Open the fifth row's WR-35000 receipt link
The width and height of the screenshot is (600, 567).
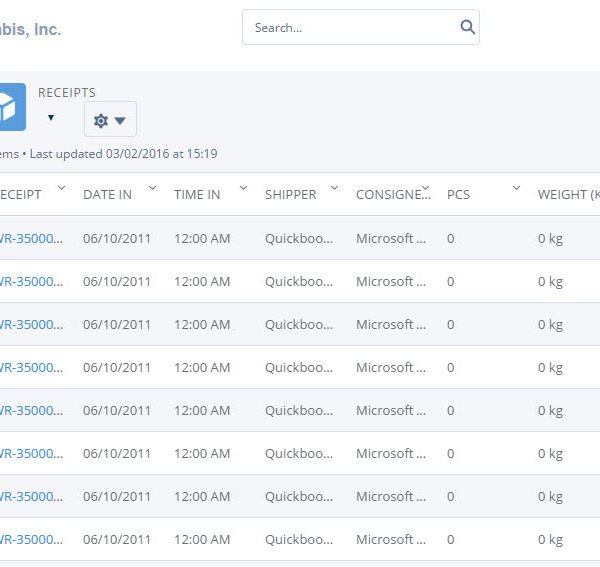pyautogui.click(x=31, y=411)
